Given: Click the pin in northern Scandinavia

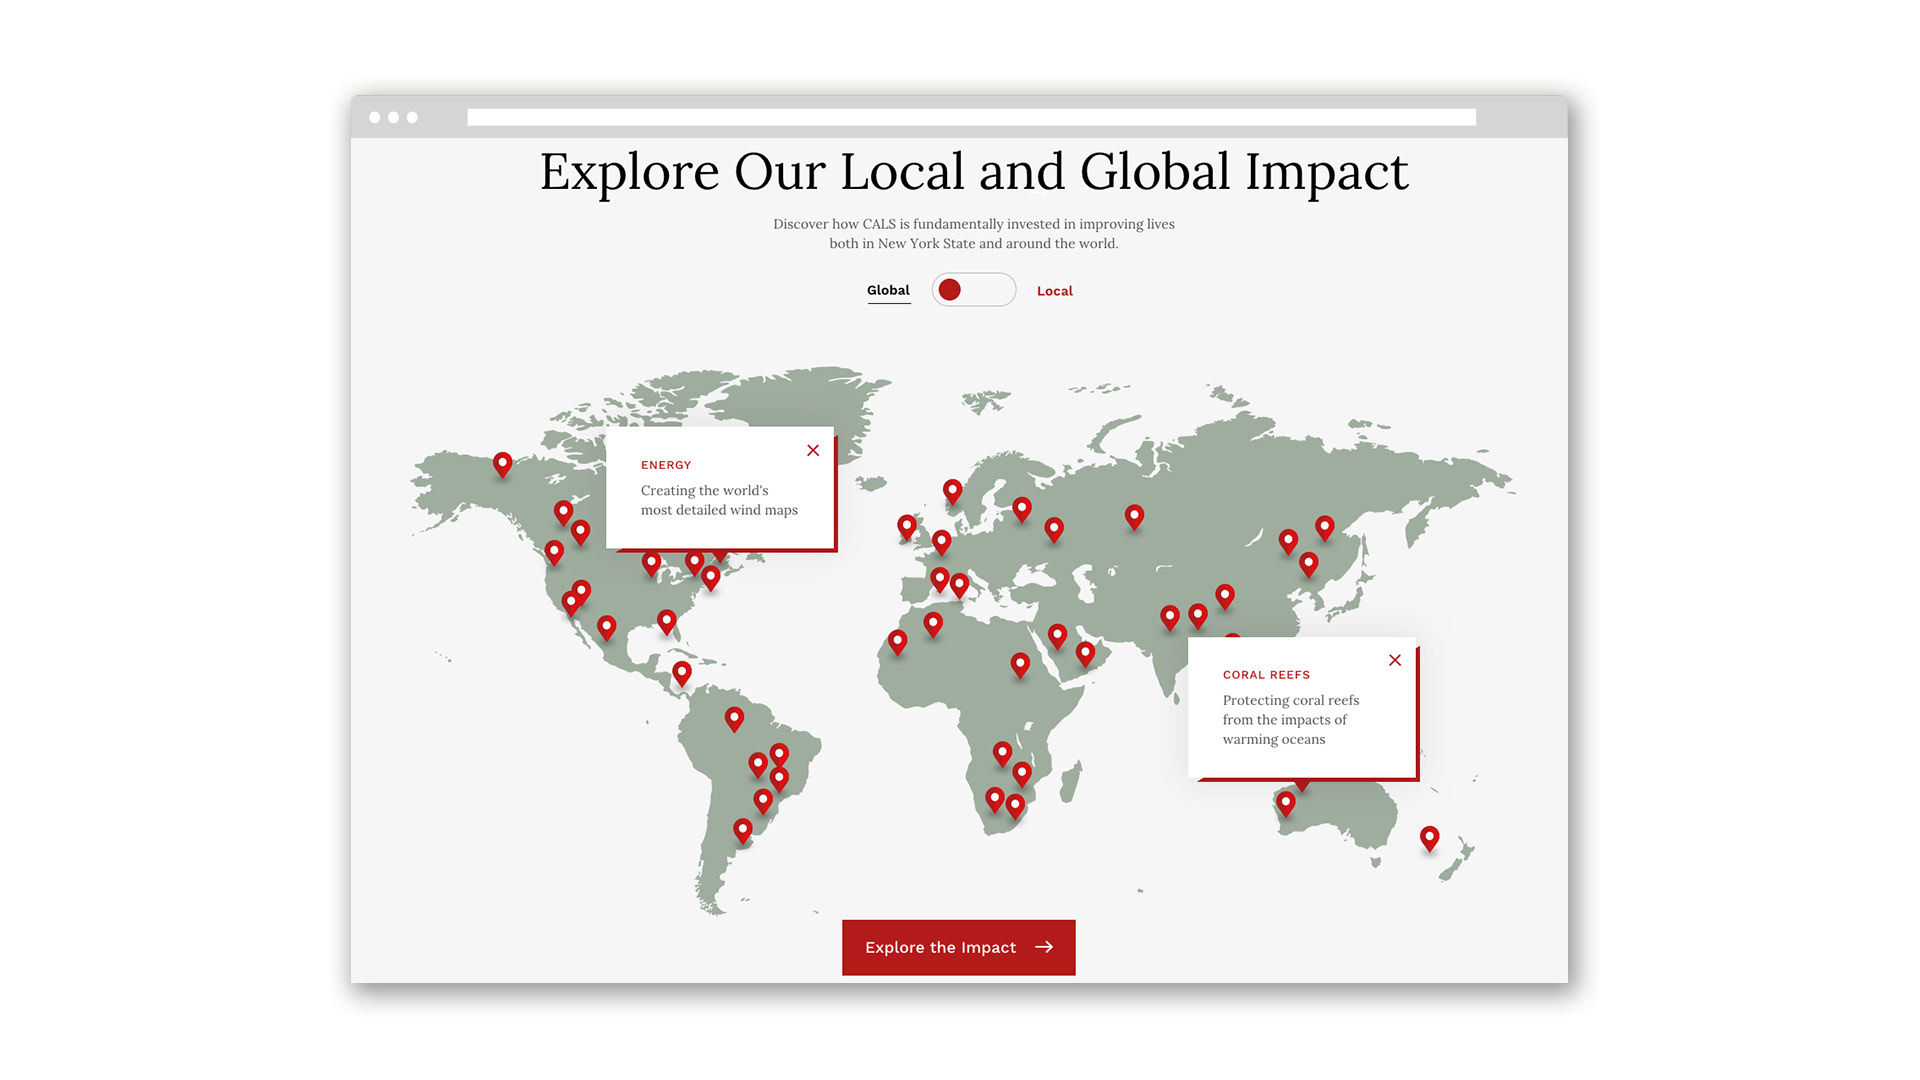Looking at the screenshot, I should coord(952,490).
